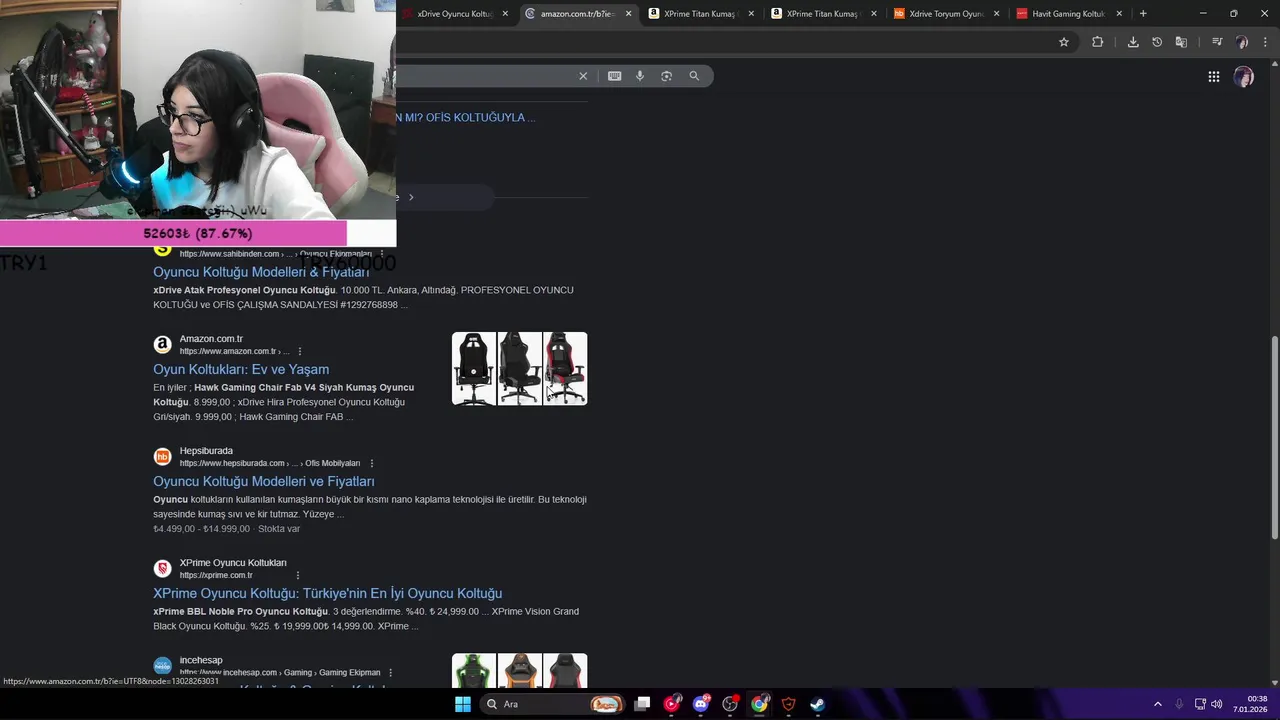Open the volume speaker tray icon
Viewport: 1280px width, 720px height.
click(x=1217, y=704)
